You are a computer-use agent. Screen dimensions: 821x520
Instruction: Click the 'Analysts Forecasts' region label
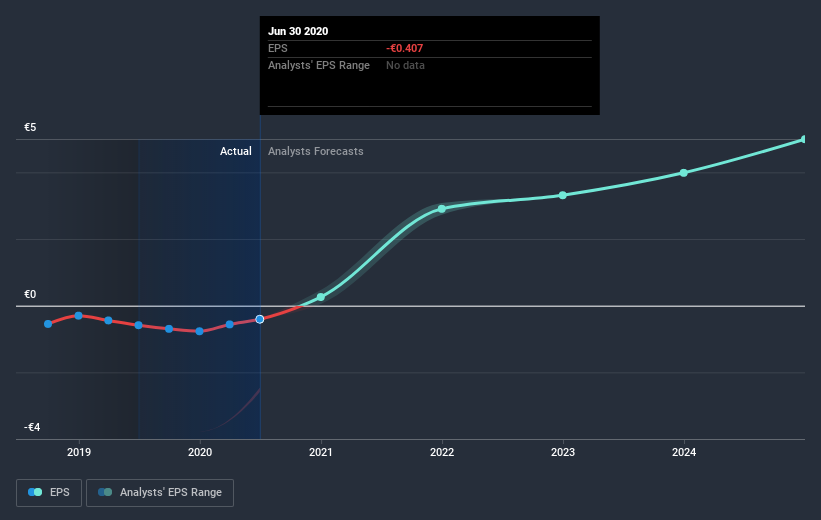pos(316,151)
